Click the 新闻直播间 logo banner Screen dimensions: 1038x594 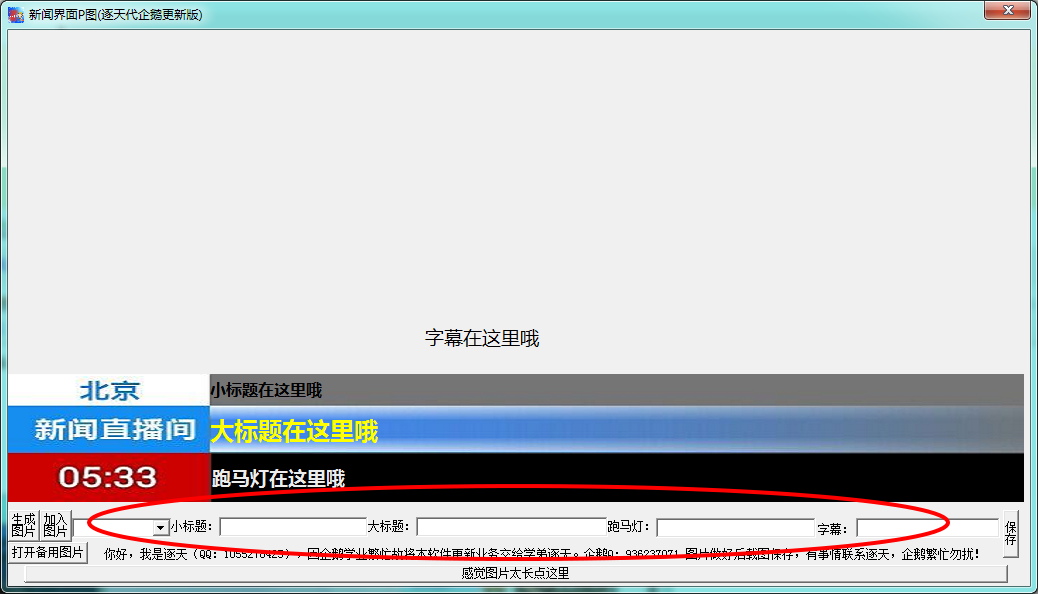109,430
